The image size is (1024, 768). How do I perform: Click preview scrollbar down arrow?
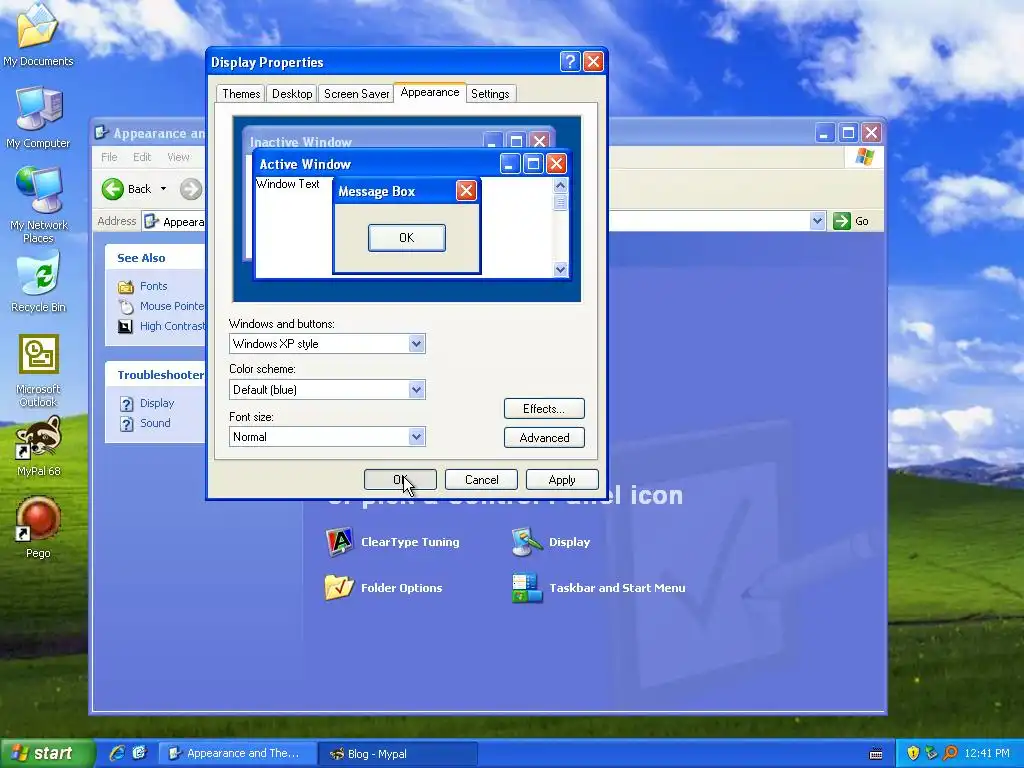pyautogui.click(x=560, y=269)
